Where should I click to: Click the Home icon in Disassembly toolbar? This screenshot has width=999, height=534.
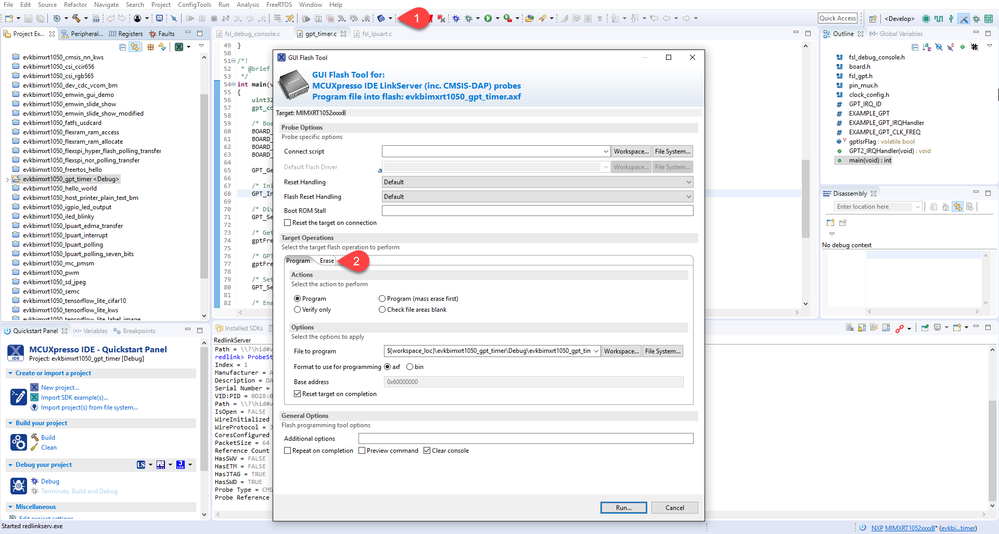(945, 206)
